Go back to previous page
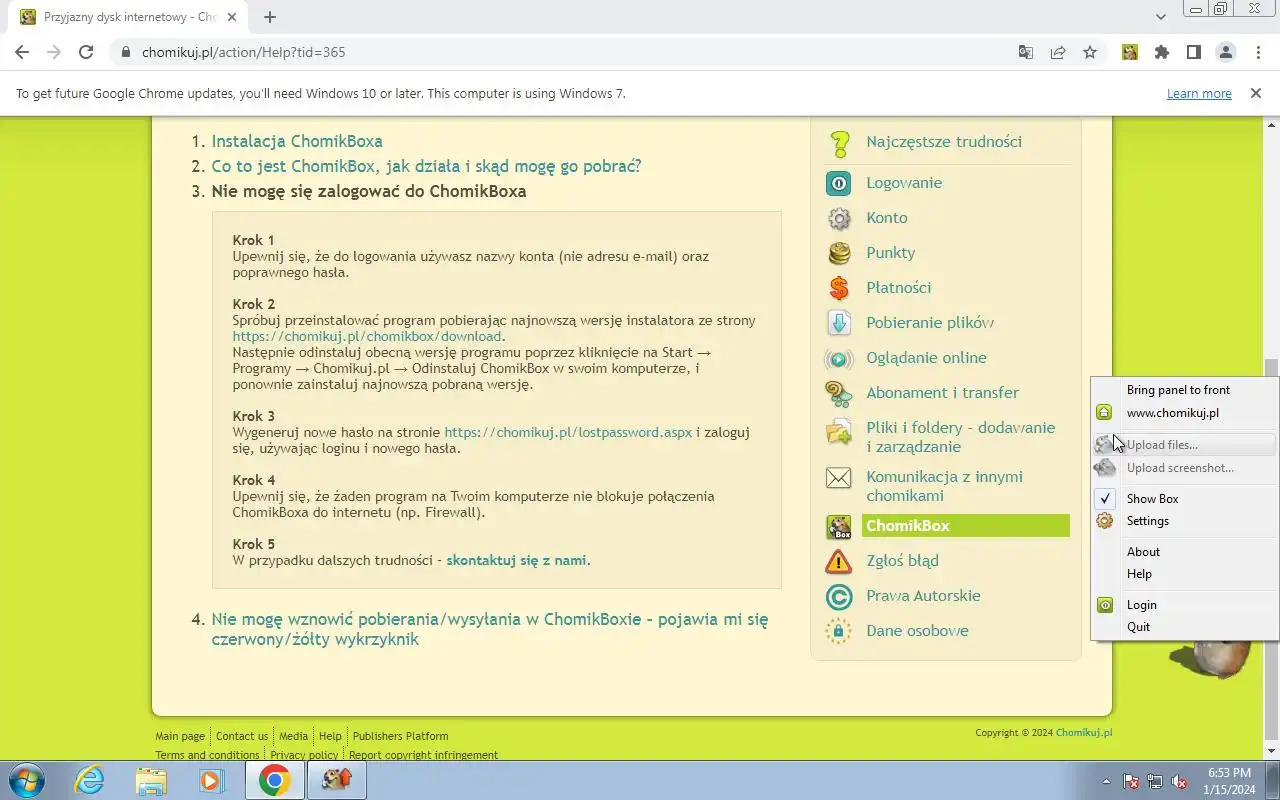This screenshot has width=1280, height=800. coord(22,52)
